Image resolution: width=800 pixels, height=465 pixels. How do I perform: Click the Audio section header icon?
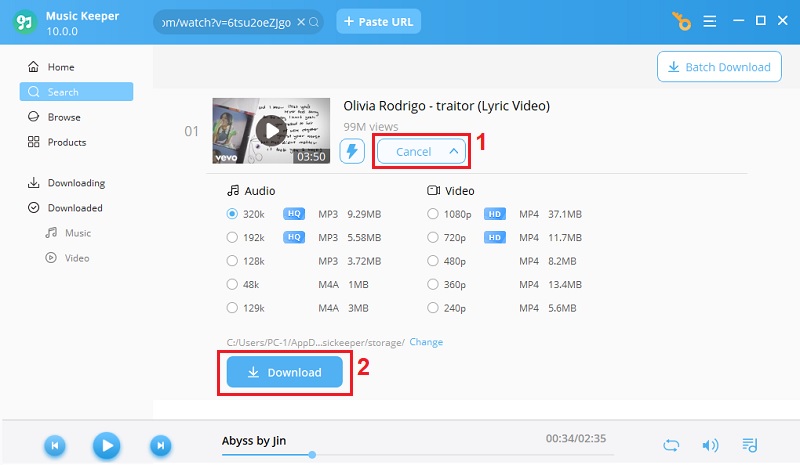tap(233, 190)
